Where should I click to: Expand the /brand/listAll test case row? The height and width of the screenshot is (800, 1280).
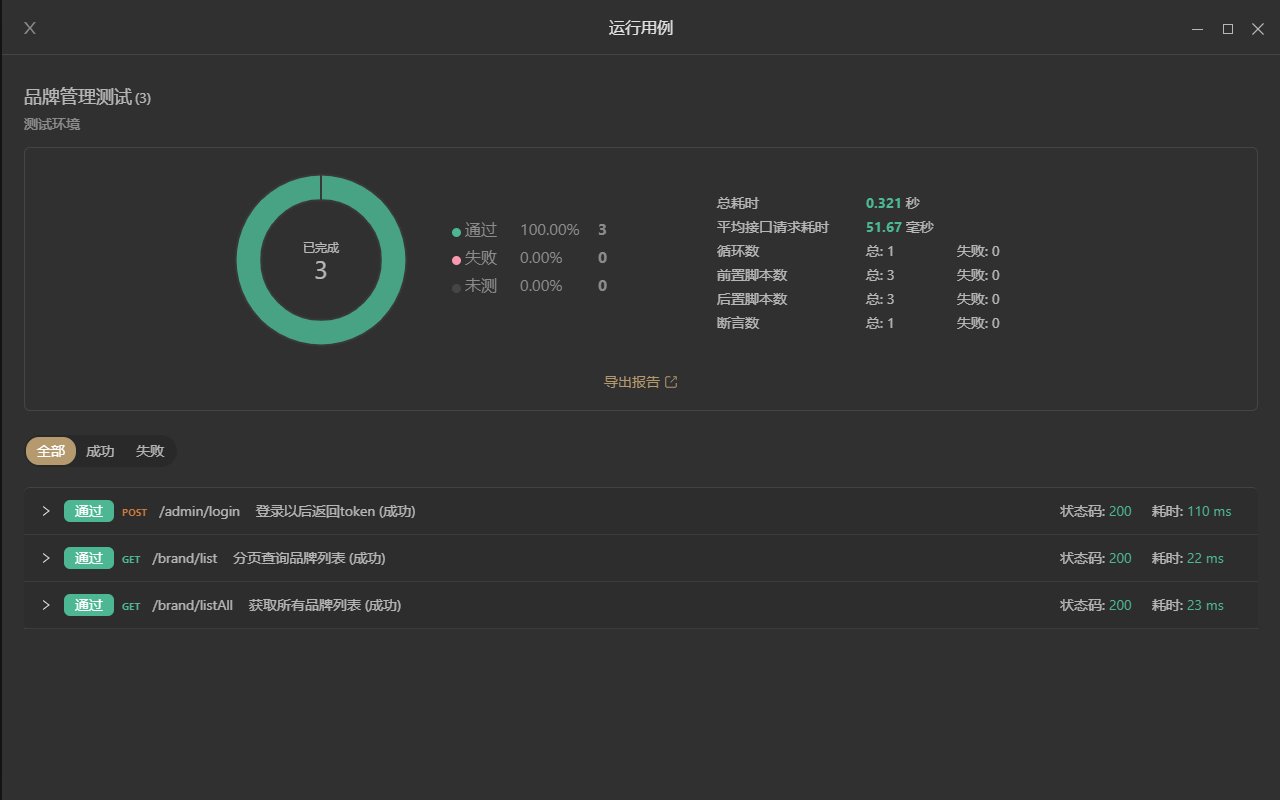45,604
